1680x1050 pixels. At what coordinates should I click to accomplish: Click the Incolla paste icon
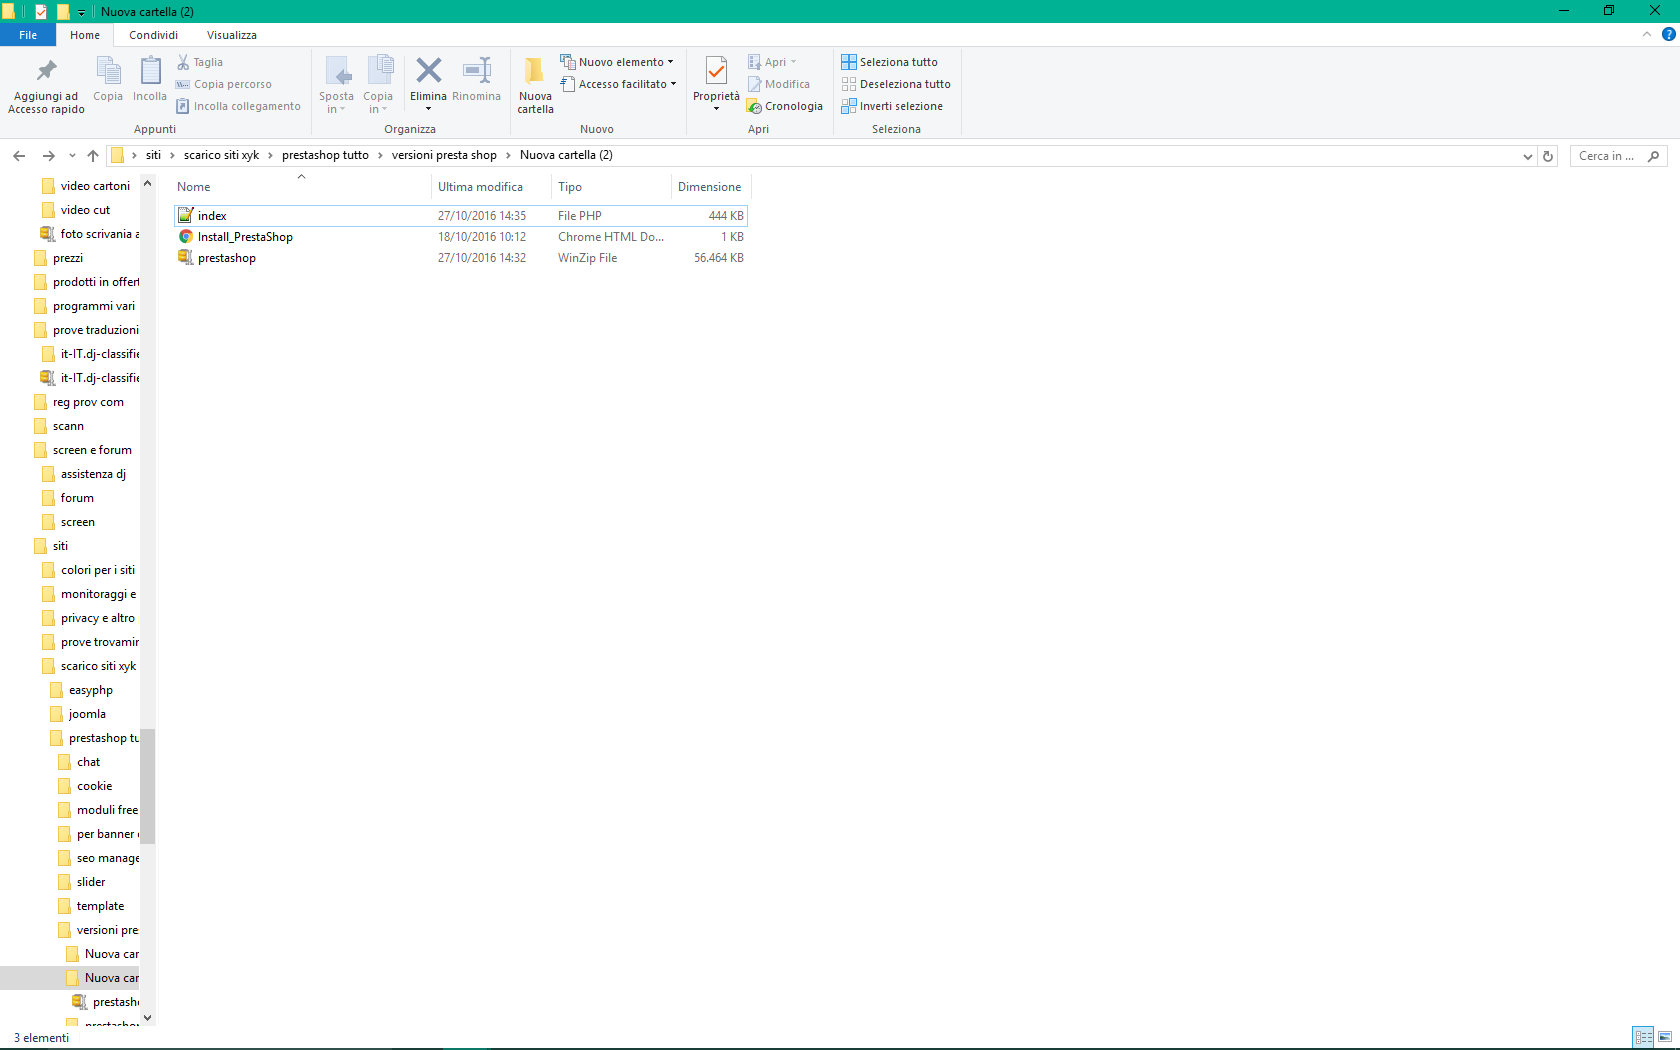point(150,80)
